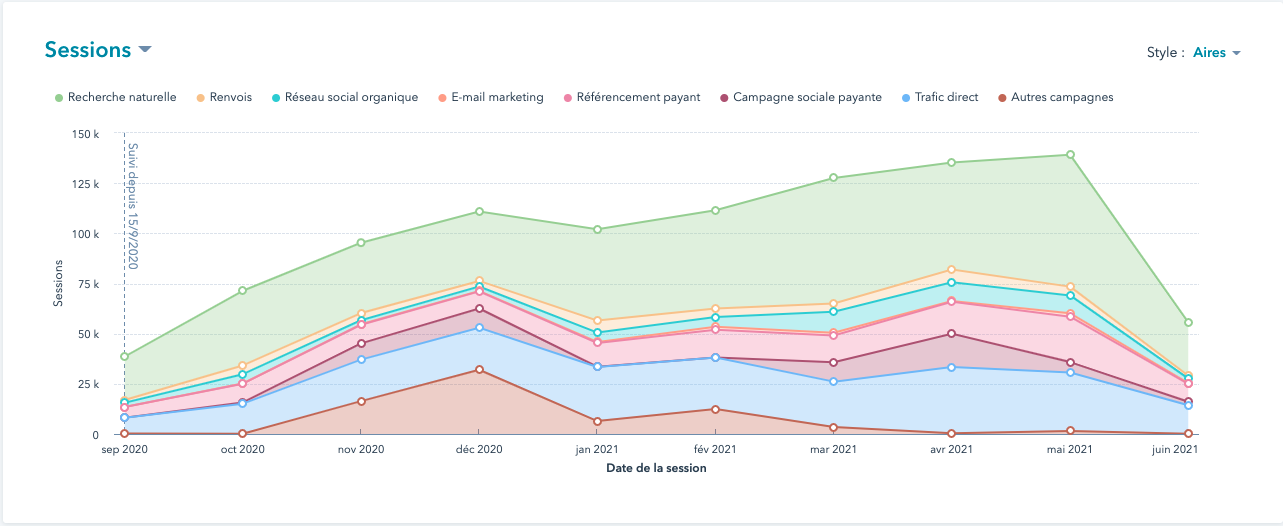Click the 'juin 2021' x-axis label

[x=1174, y=450]
